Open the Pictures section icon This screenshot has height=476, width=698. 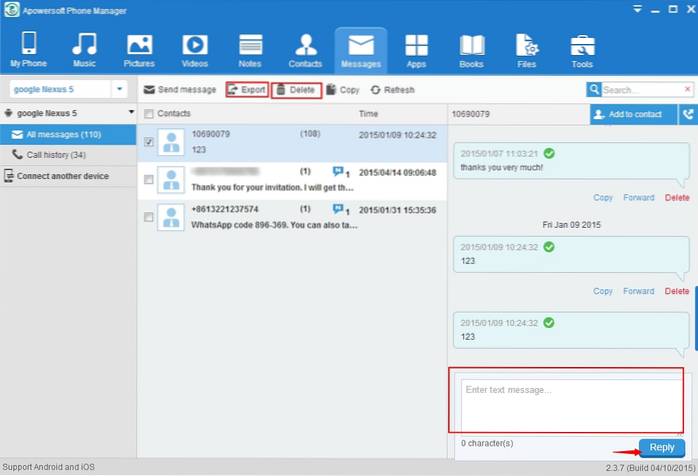pyautogui.click(x=139, y=46)
